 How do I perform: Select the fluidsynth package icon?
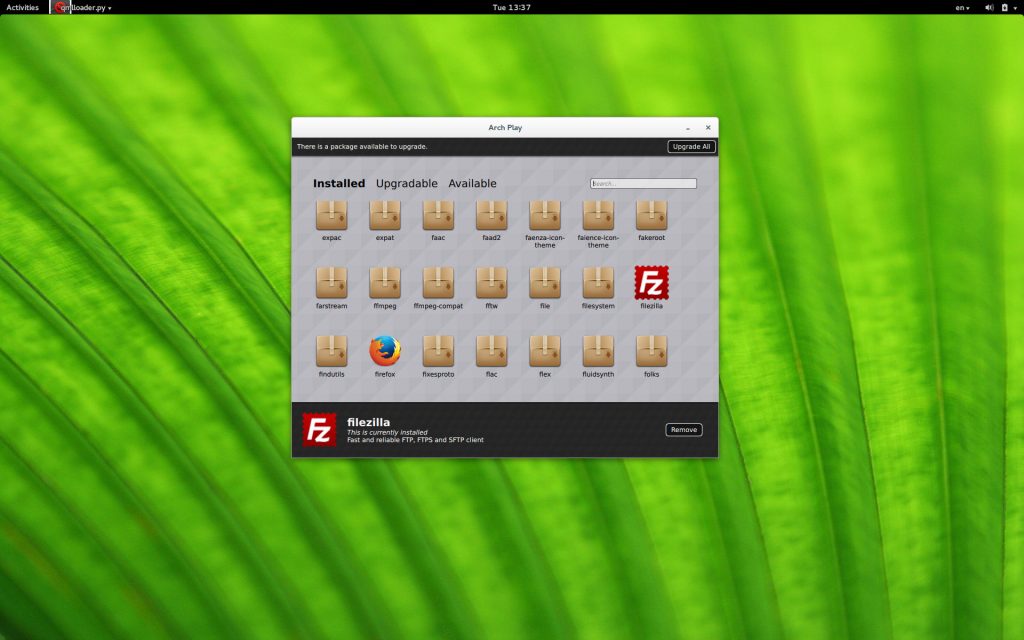[598, 352]
